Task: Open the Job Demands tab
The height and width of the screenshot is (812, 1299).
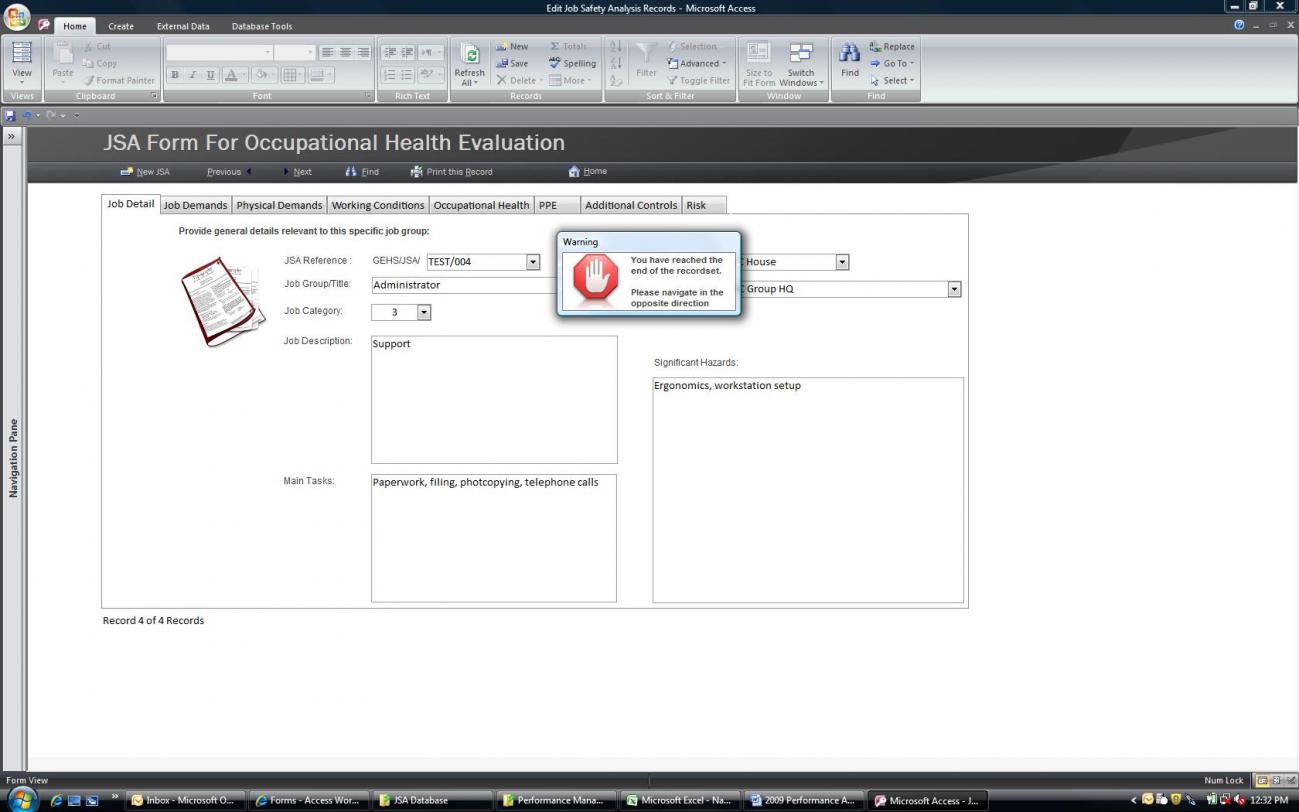Action: (x=195, y=205)
